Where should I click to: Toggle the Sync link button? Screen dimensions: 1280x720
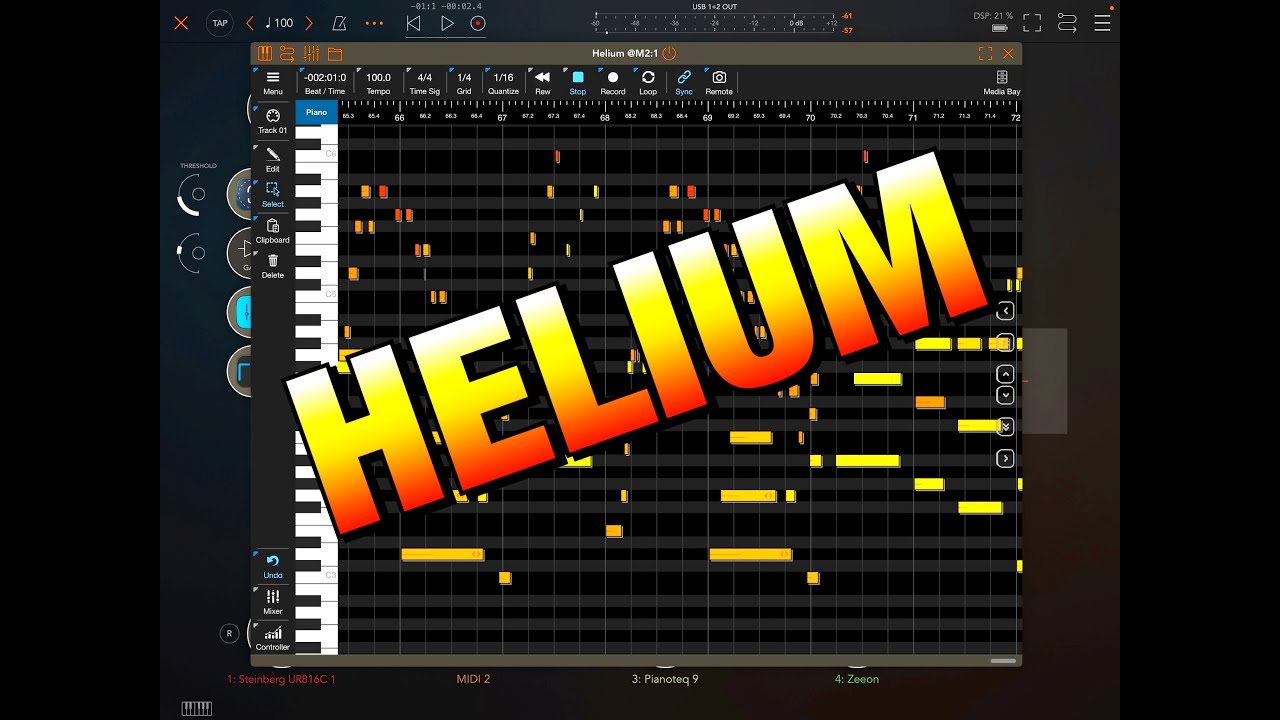click(684, 83)
